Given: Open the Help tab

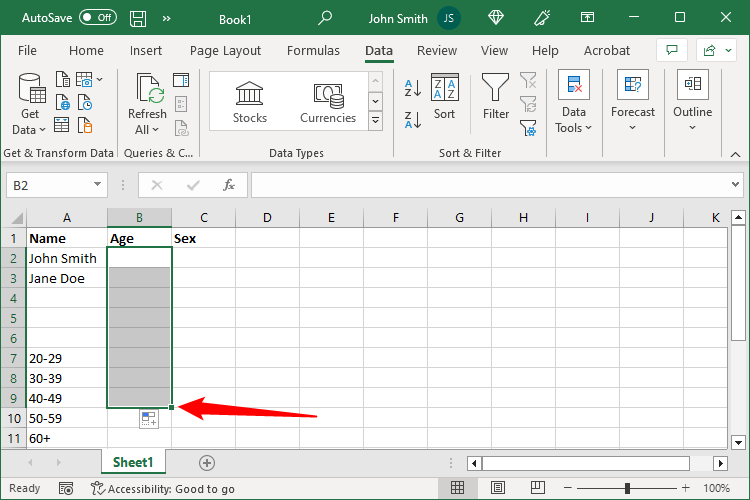Looking at the screenshot, I should tap(545, 50).
